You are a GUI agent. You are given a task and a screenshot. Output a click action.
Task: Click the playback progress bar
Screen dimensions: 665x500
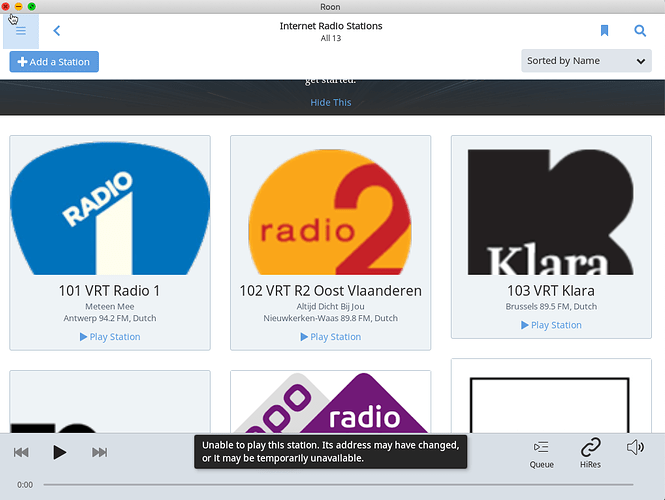[338, 484]
